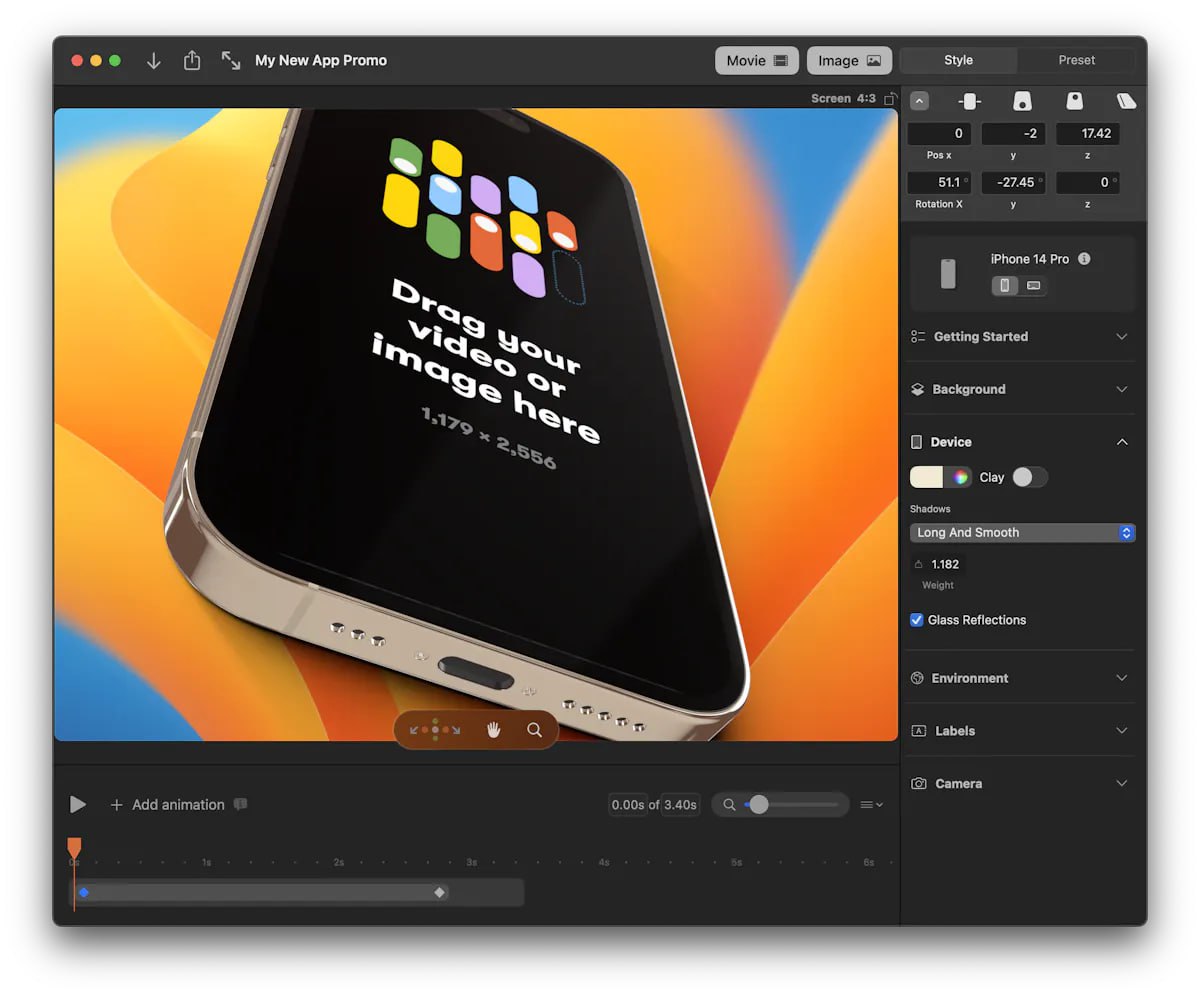Image resolution: width=1200 pixels, height=996 pixels.
Task: Expand the Camera section
Action: pyautogui.click(x=1020, y=784)
